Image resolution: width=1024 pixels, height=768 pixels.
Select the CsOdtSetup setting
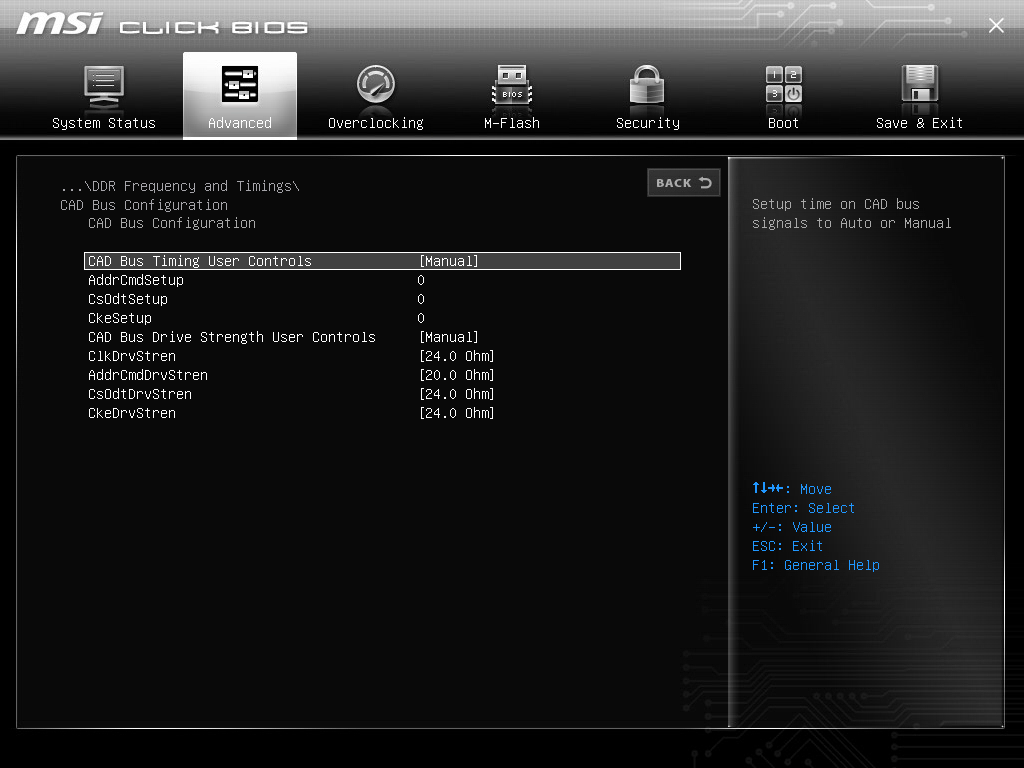click(128, 299)
